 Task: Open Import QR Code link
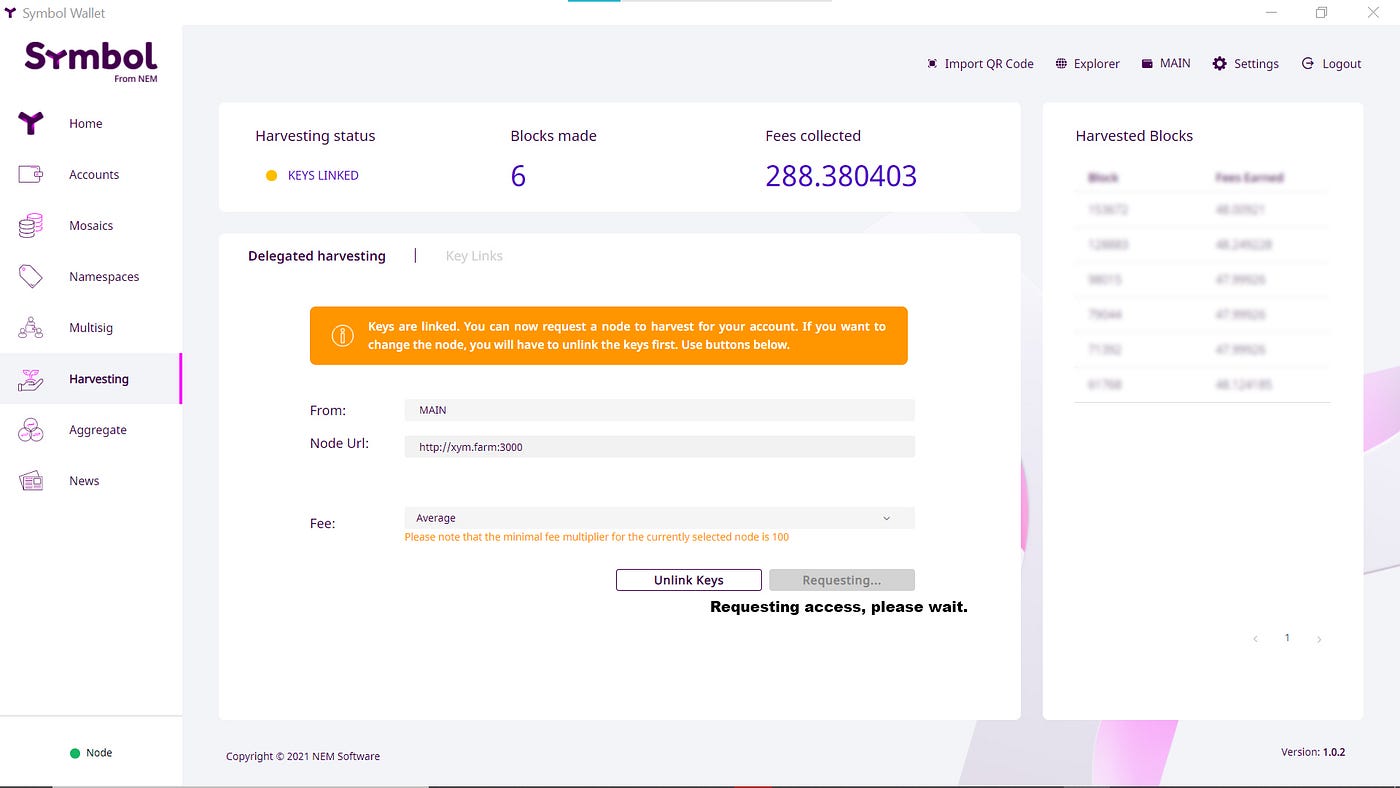(x=989, y=63)
